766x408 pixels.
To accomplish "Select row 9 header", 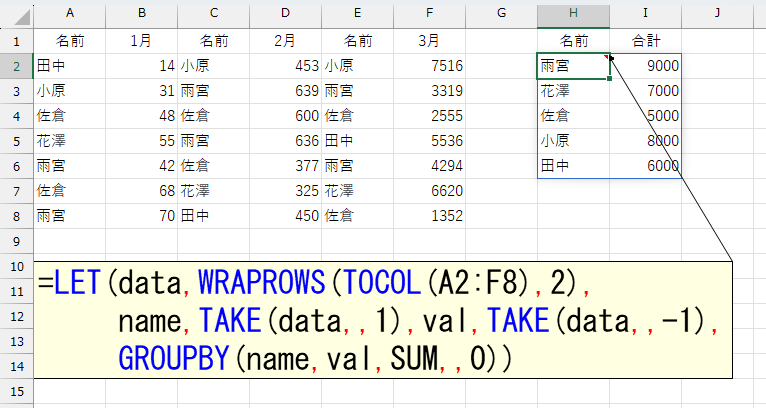I will point(16,241).
